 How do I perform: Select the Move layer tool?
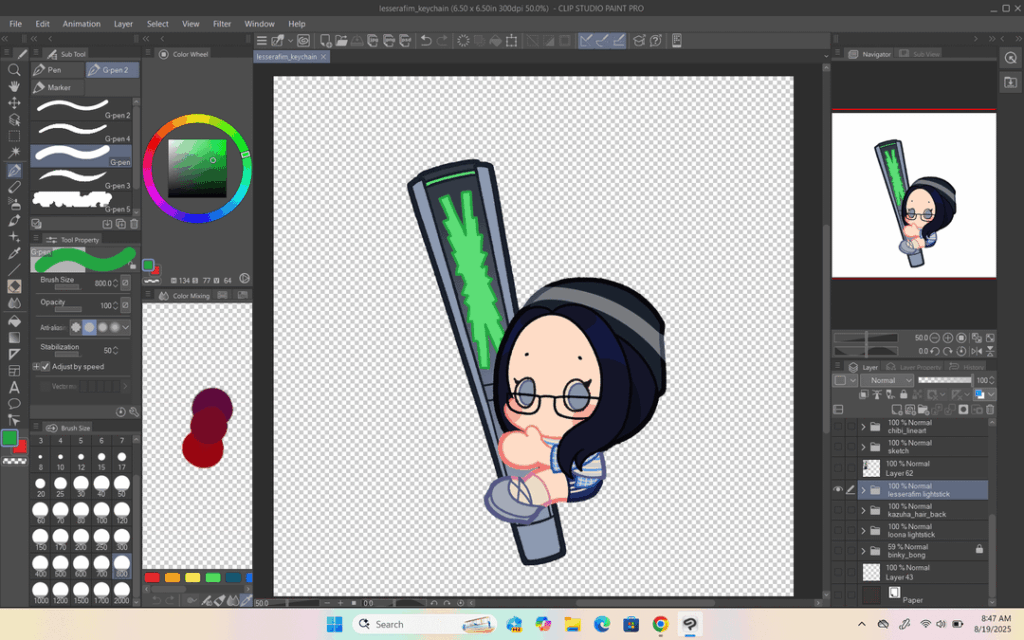click(x=14, y=103)
